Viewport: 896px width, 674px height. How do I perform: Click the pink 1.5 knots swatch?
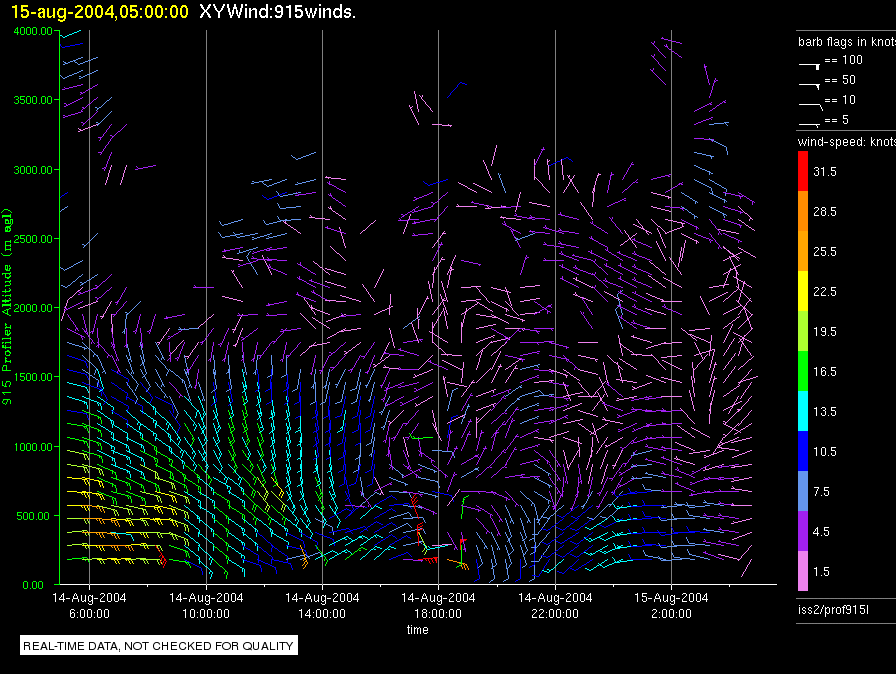pyautogui.click(x=803, y=571)
